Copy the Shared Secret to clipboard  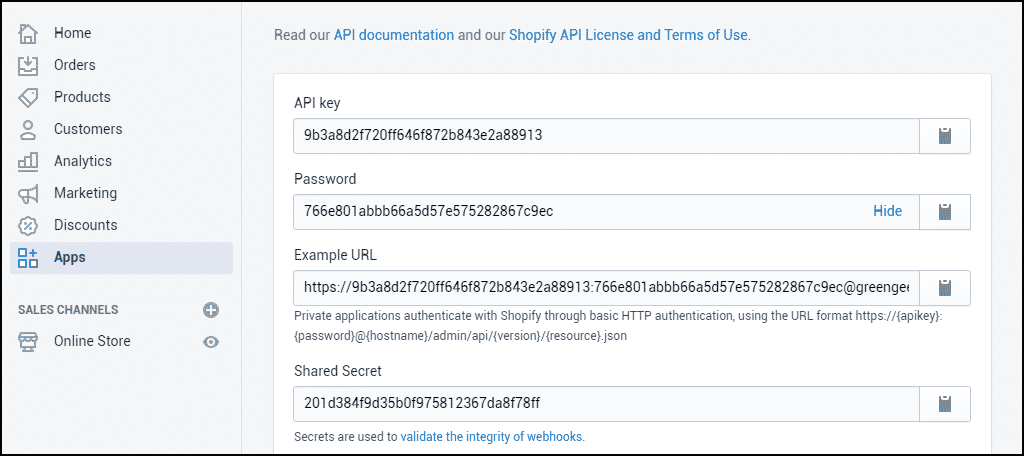point(944,404)
